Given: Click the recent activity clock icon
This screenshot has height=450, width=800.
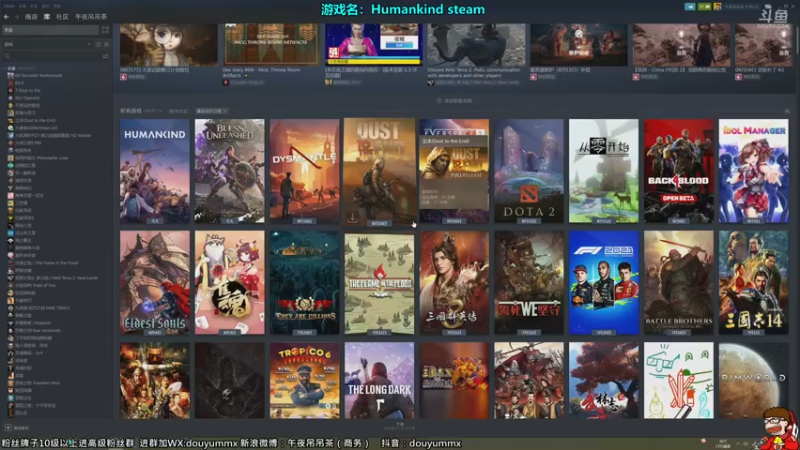Looking at the screenshot, I should [98, 44].
